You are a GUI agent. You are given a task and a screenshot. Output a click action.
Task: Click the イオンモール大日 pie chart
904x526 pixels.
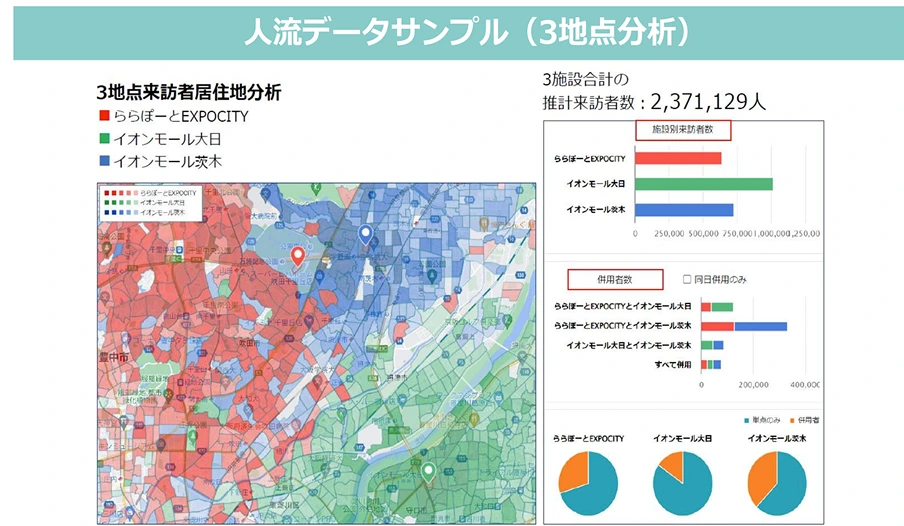point(683,483)
